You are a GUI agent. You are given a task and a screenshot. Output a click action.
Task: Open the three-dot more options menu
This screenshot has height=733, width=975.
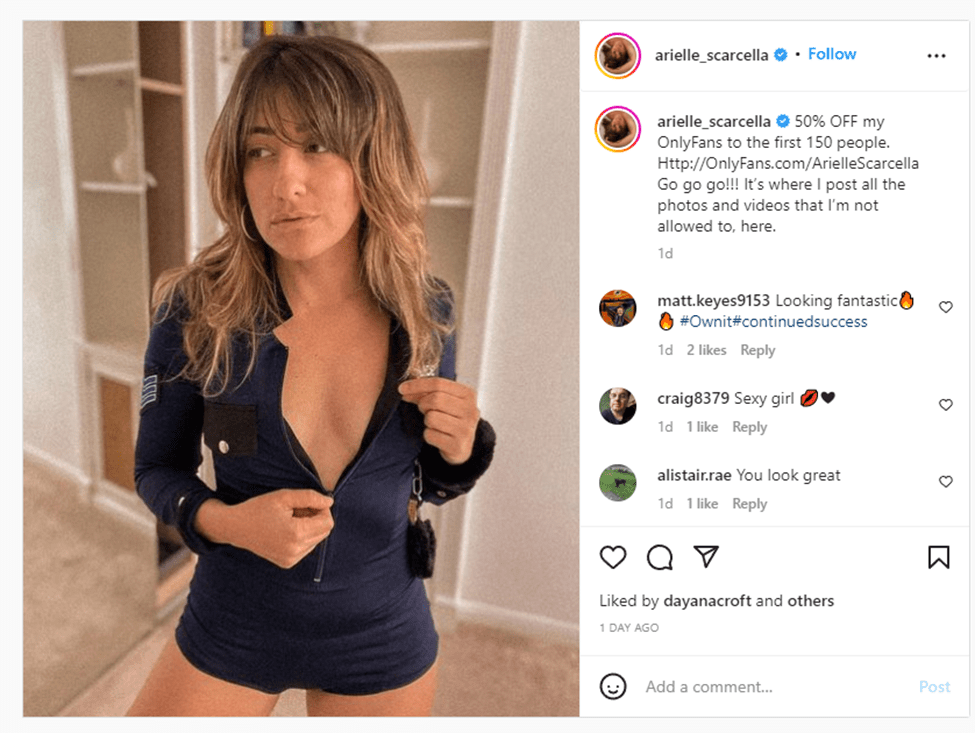[936, 56]
